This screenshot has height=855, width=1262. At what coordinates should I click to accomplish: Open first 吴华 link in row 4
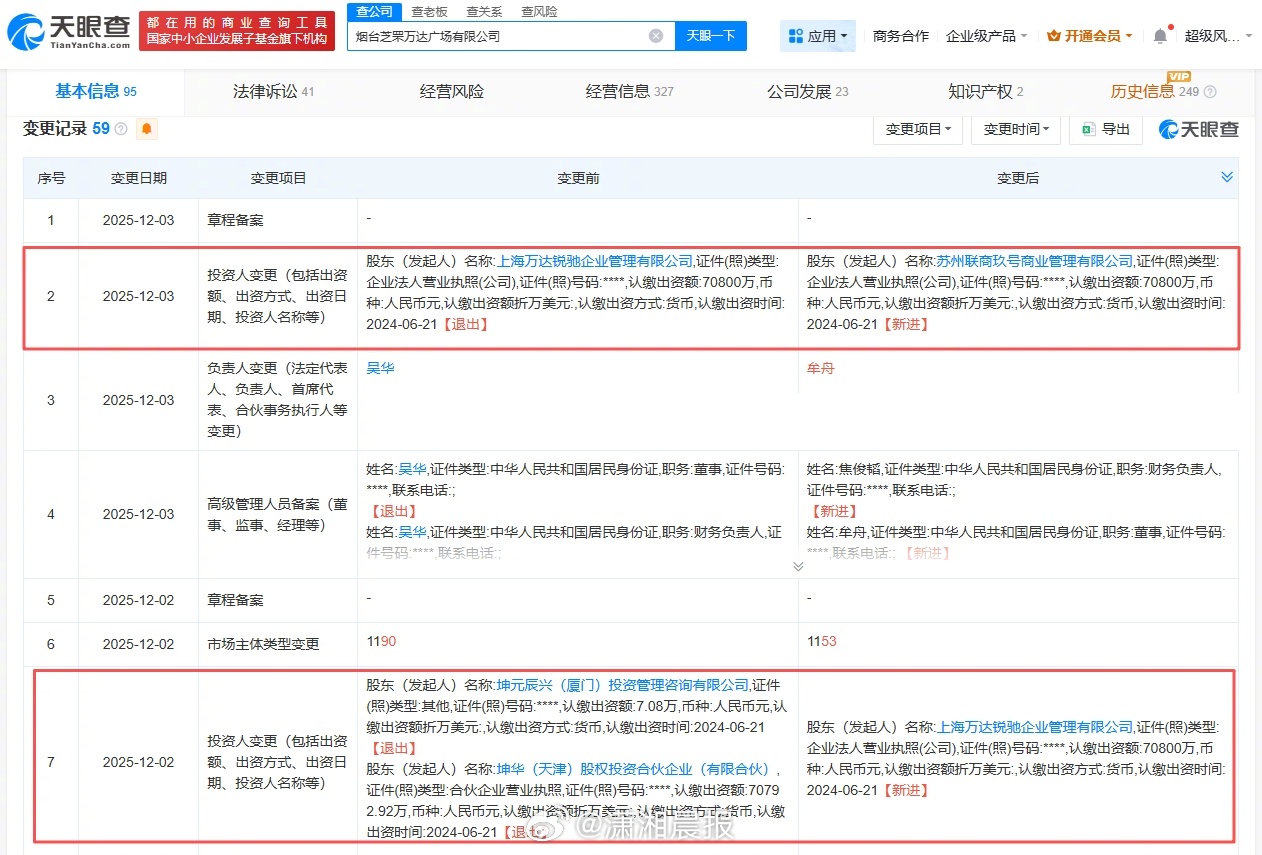(x=412, y=469)
